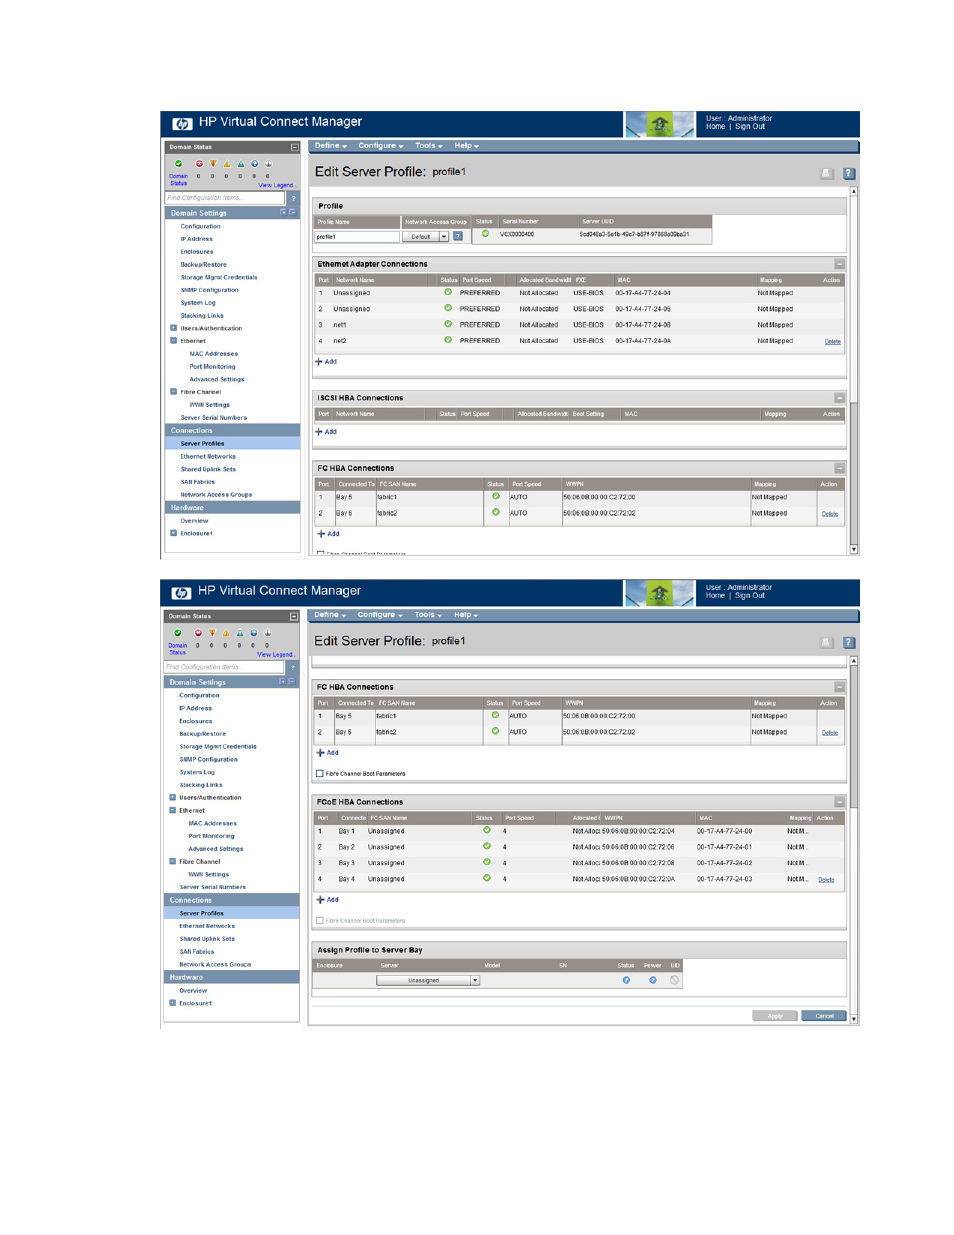The width and height of the screenshot is (954, 1235).
Task: Click the yellow triangle warning icon in the upper screenshot's Domain Status
Action: (227, 164)
